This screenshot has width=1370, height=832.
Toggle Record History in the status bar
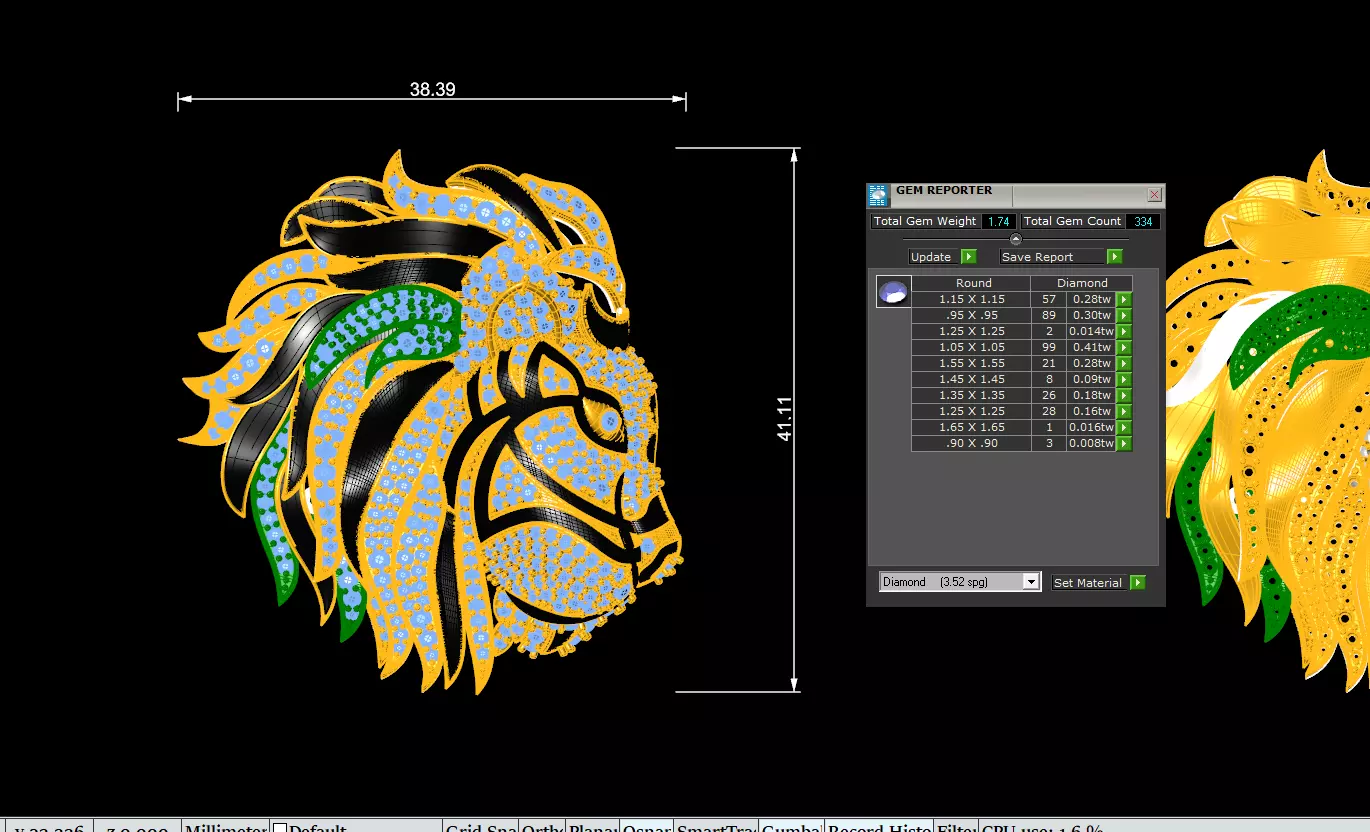coord(879,827)
